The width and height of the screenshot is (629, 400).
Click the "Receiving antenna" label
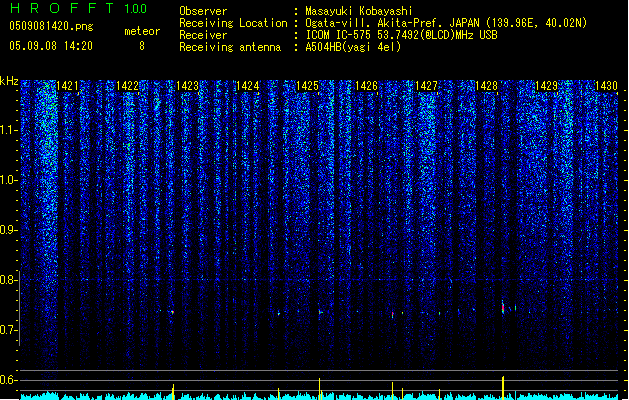tap(230, 47)
